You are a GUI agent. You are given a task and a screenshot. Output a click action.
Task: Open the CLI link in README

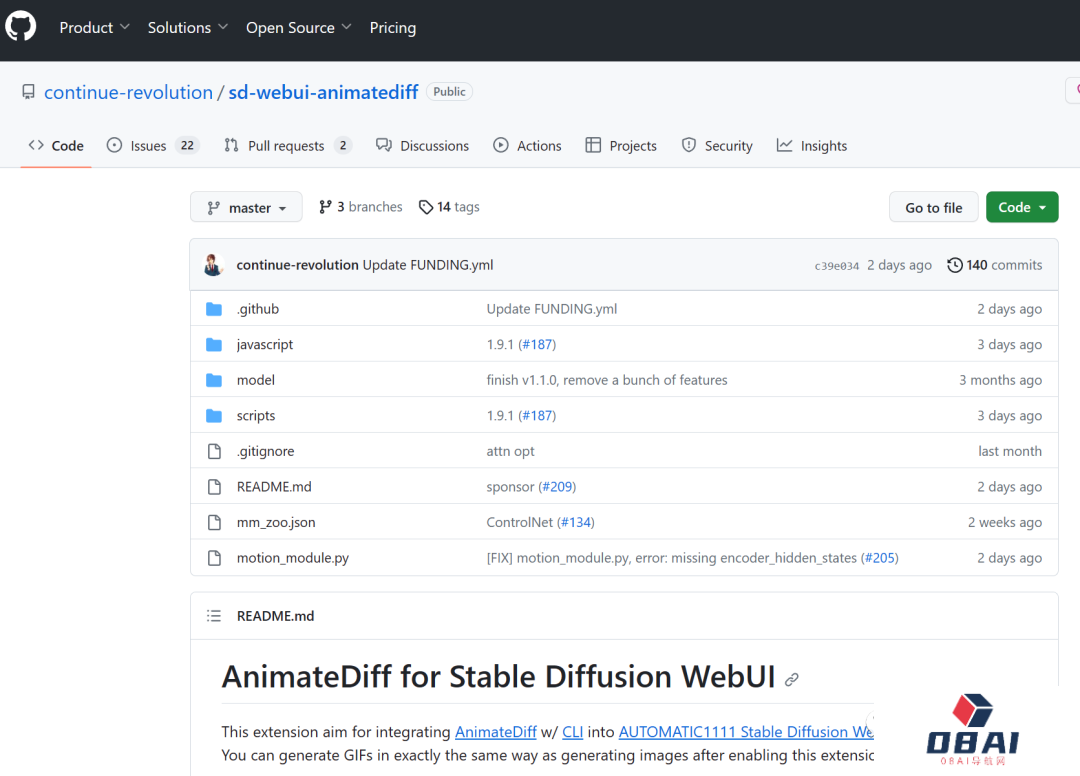pos(572,732)
